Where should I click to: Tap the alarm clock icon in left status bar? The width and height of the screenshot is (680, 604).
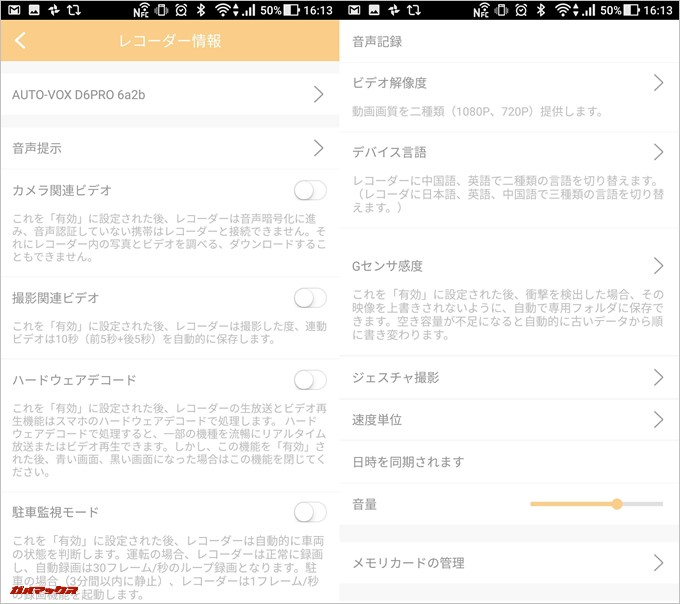[x=181, y=10]
